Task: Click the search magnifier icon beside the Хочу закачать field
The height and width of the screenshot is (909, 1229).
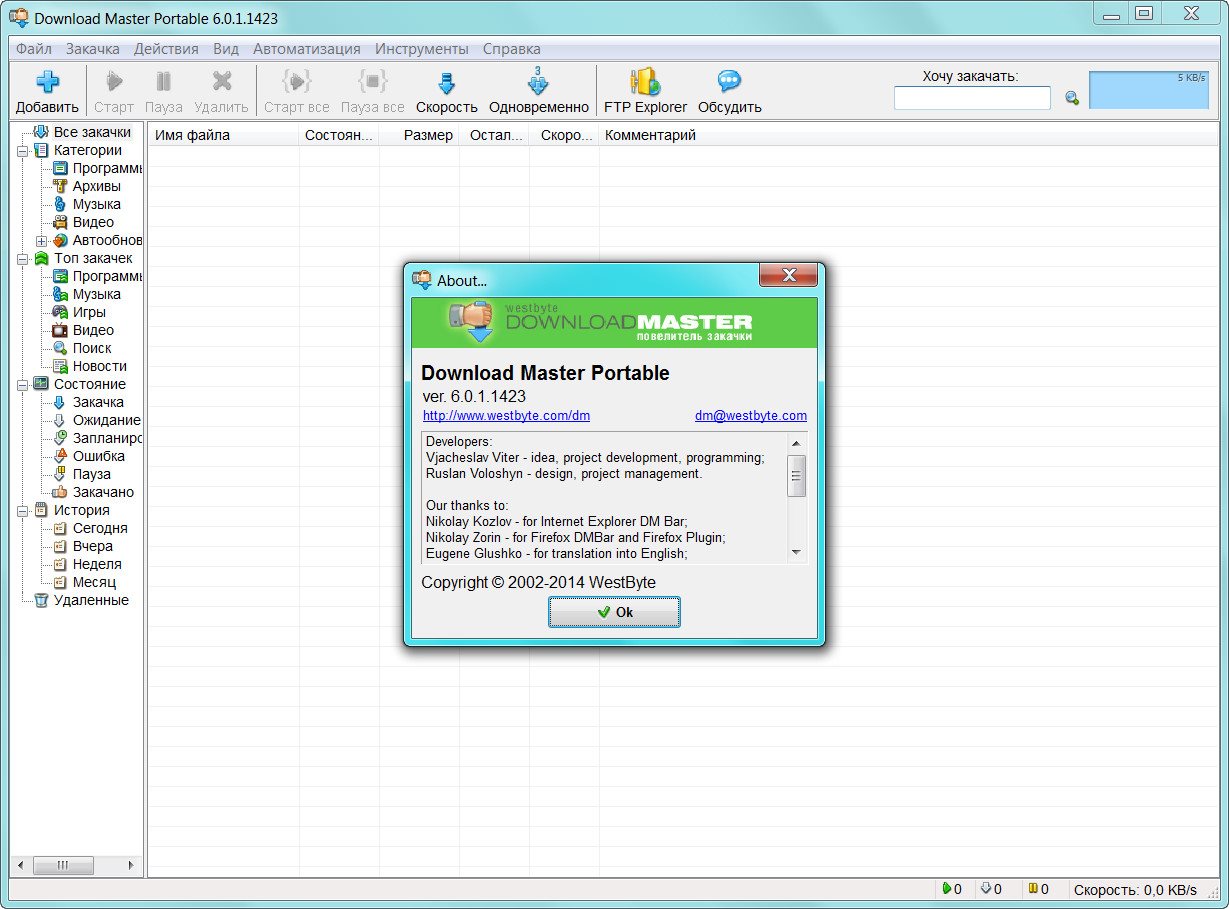Action: pos(1072,98)
